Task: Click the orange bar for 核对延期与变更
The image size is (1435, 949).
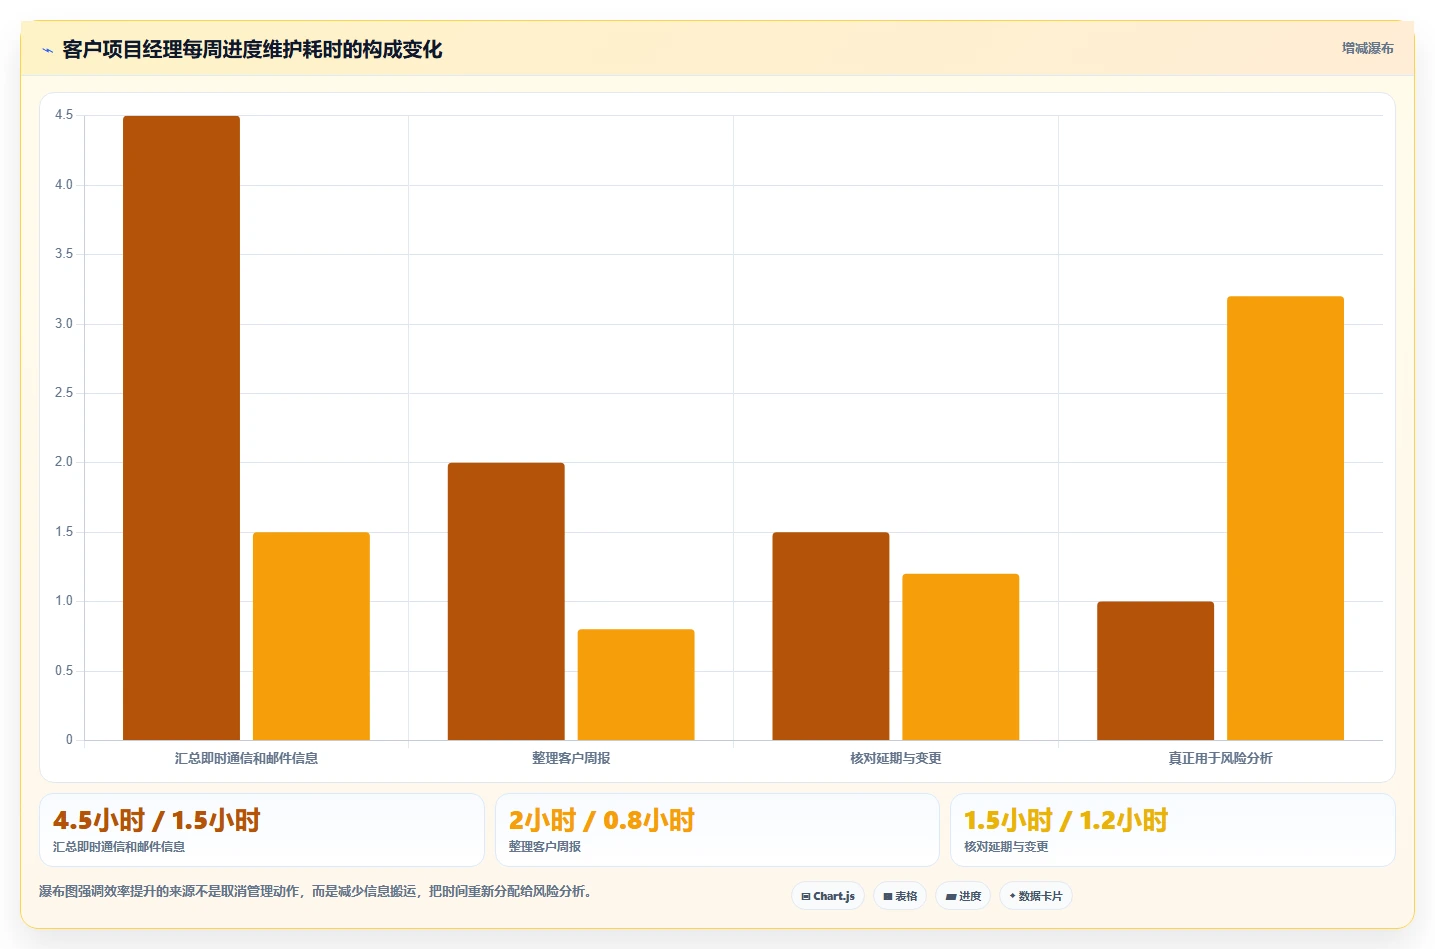Action: 961,657
